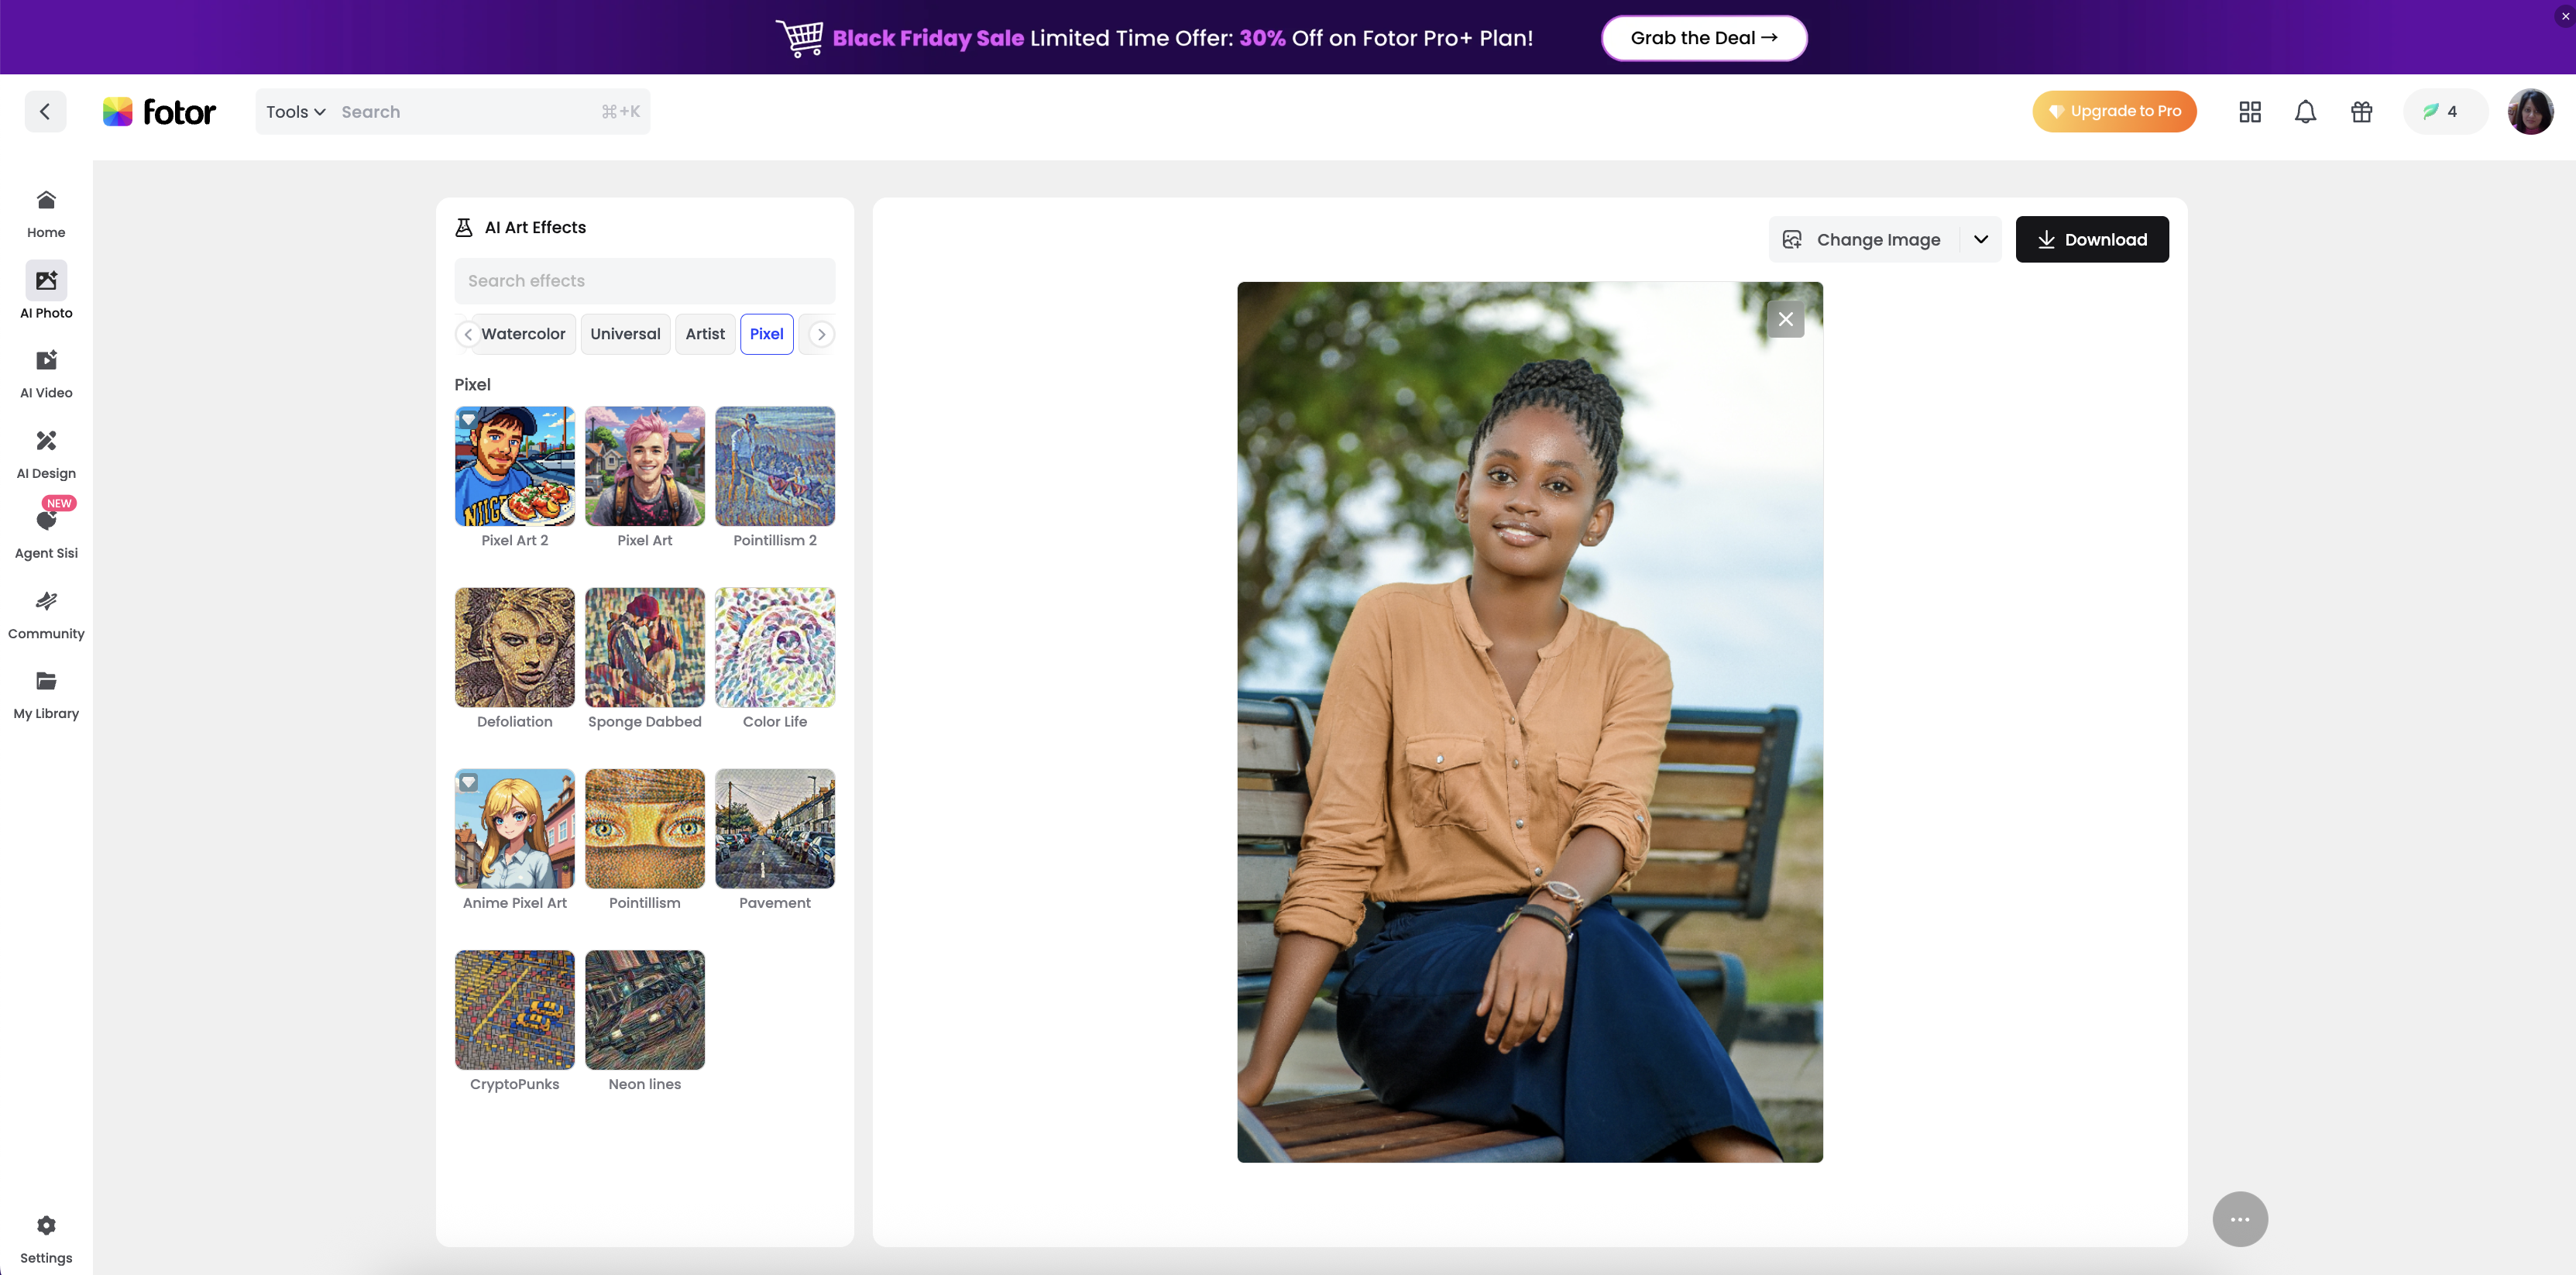Open the apps grid icon
The image size is (2576, 1275).
[2249, 112]
